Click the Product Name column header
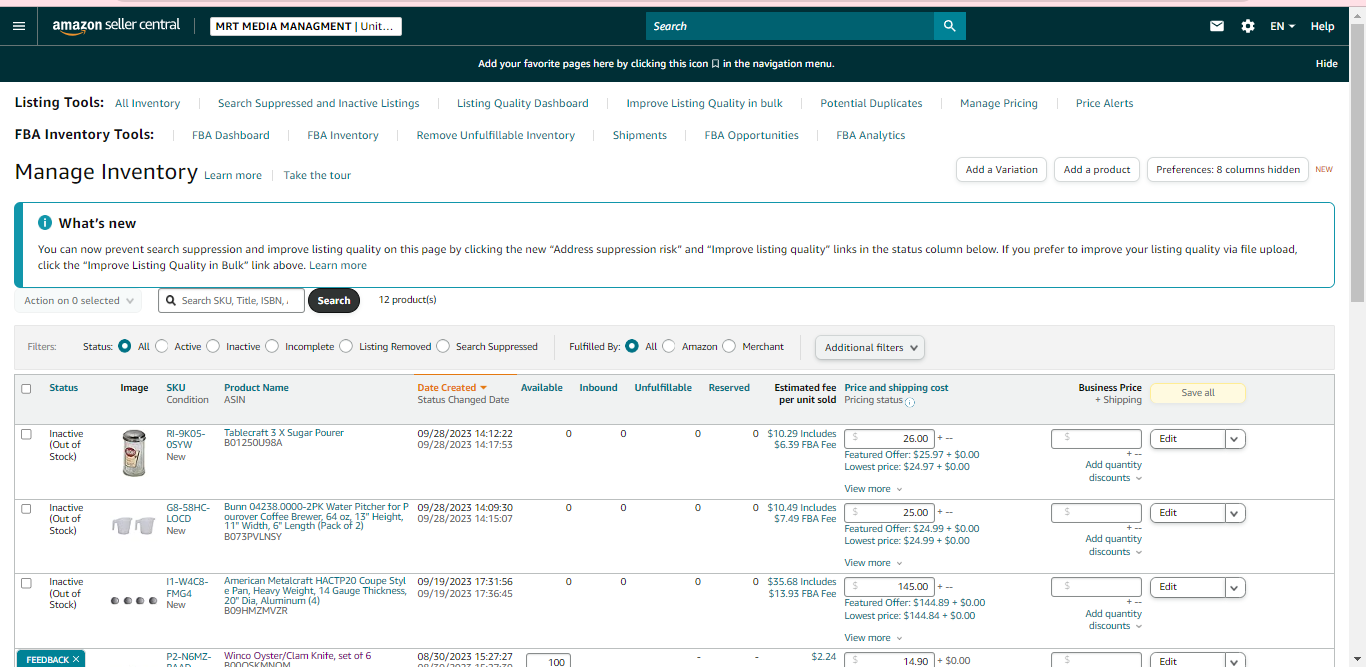The image size is (1366, 667). [x=256, y=388]
